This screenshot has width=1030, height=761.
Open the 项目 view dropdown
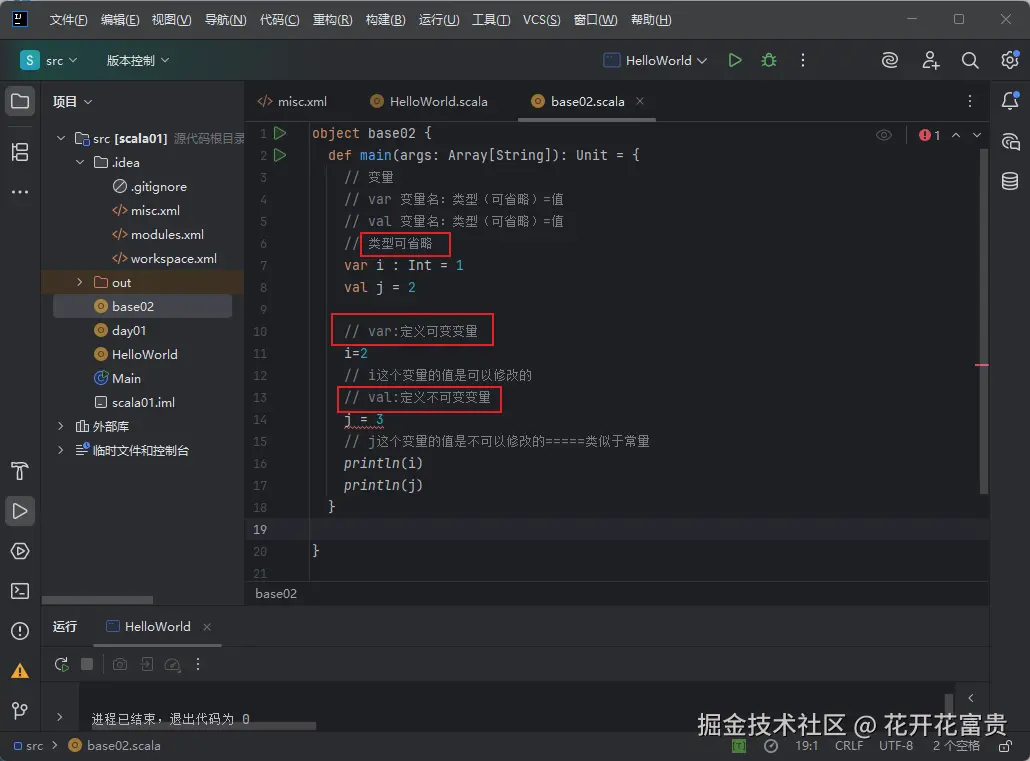click(72, 101)
